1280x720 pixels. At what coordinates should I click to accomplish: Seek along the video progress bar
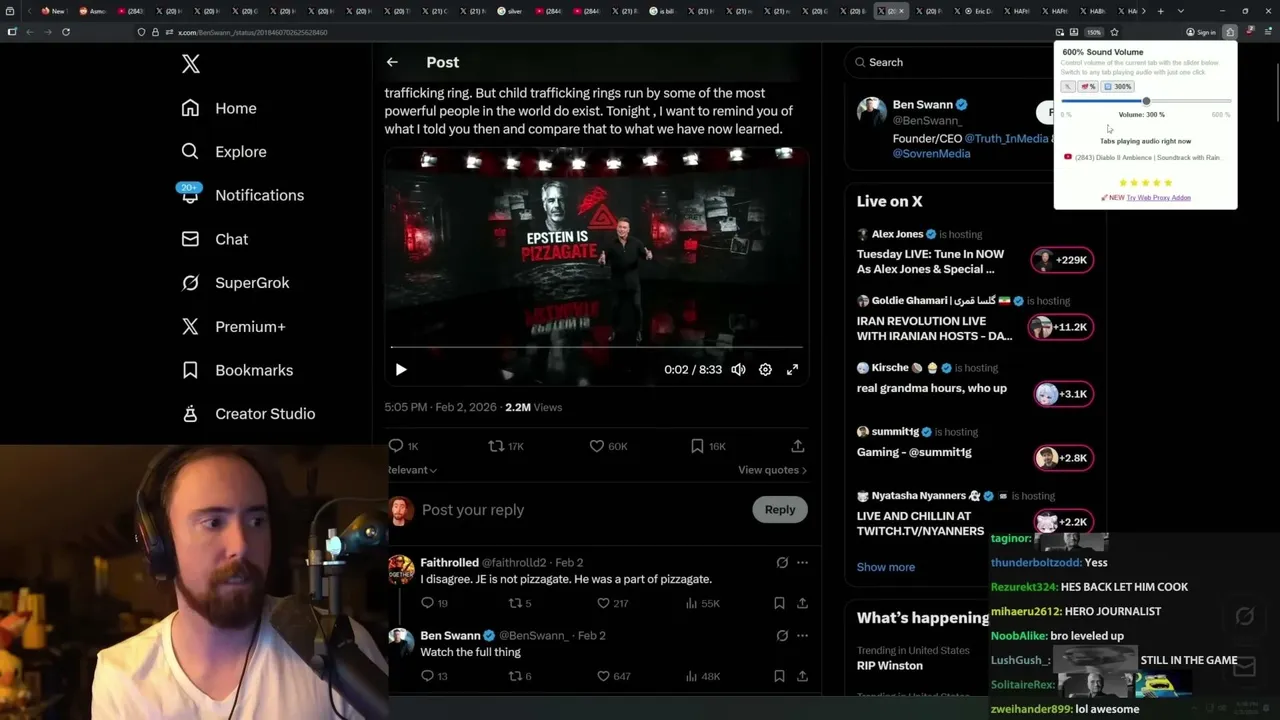coord(596,347)
